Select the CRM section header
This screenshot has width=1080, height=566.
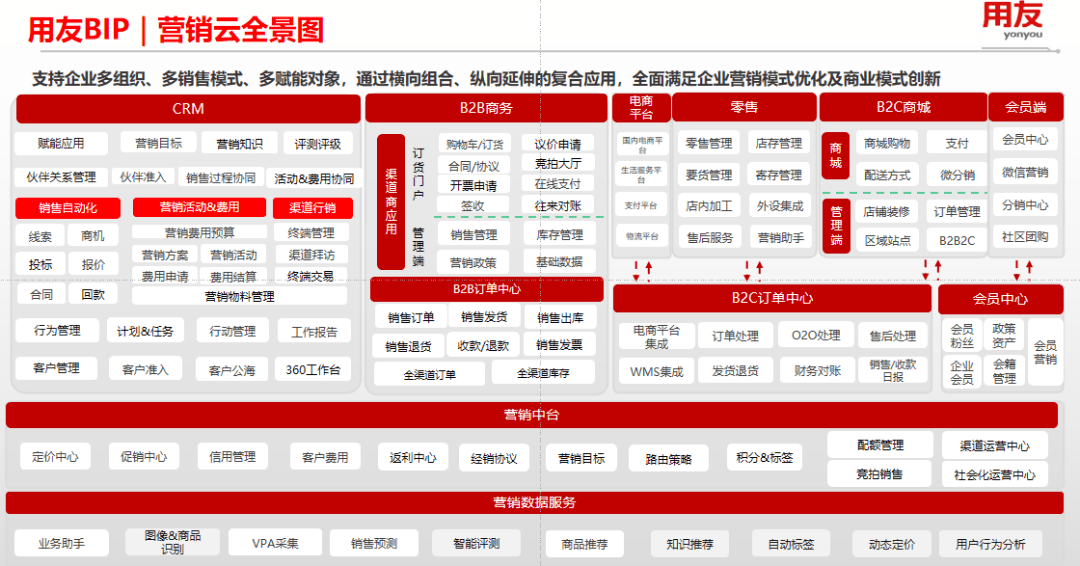tap(187, 109)
